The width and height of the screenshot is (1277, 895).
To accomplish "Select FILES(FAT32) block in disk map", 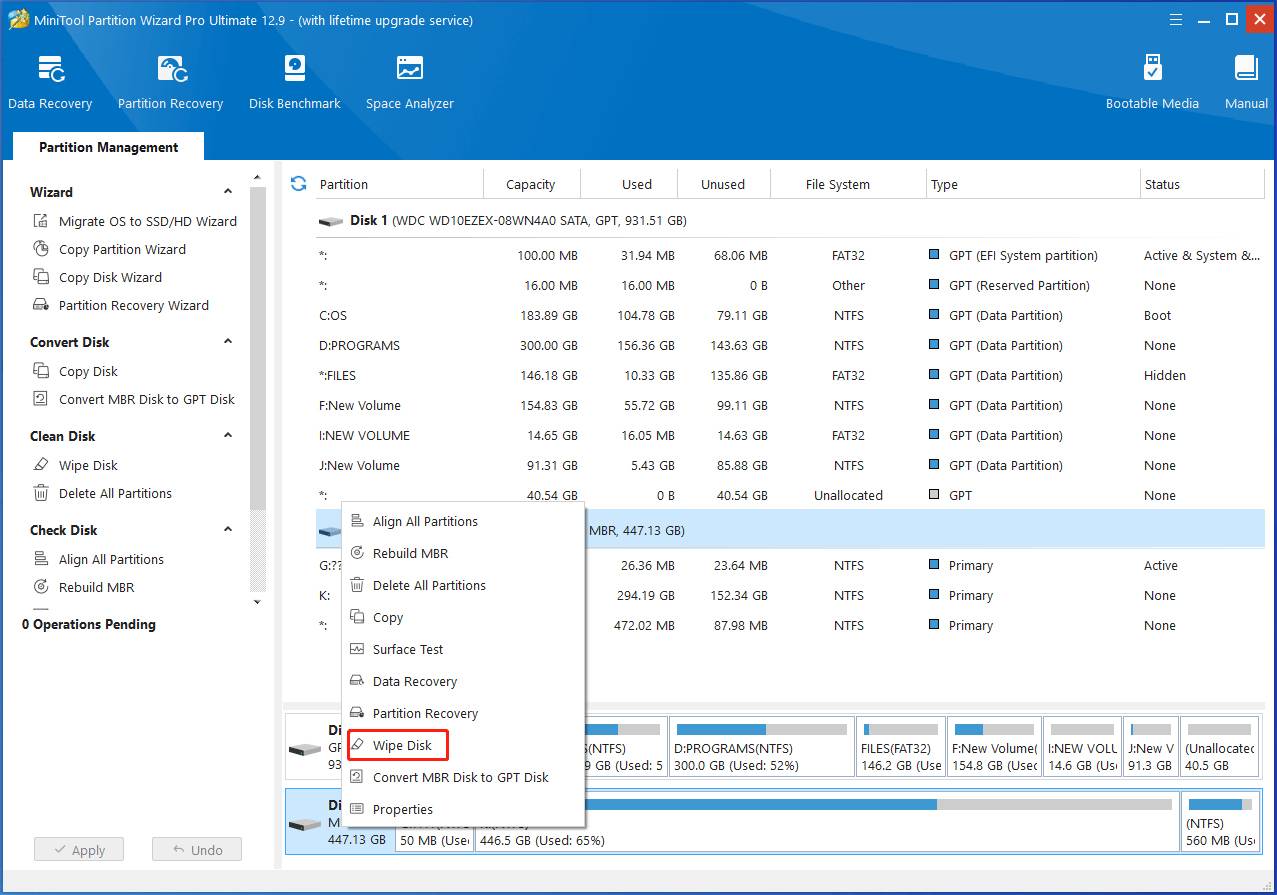I will 901,747.
